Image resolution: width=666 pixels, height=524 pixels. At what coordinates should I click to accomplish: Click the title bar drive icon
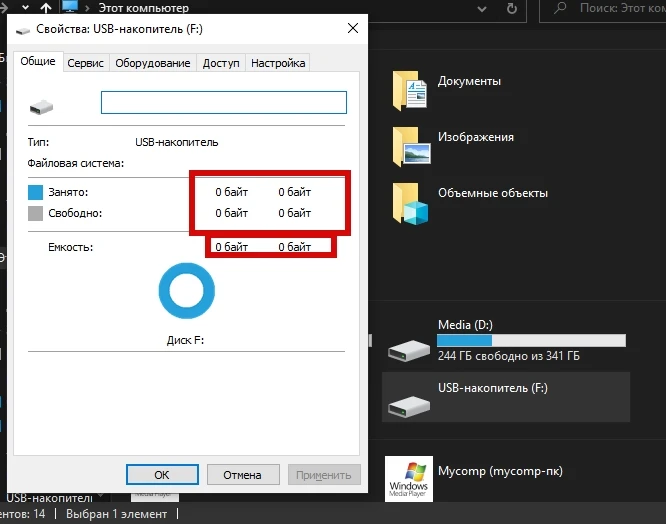(x=23, y=30)
